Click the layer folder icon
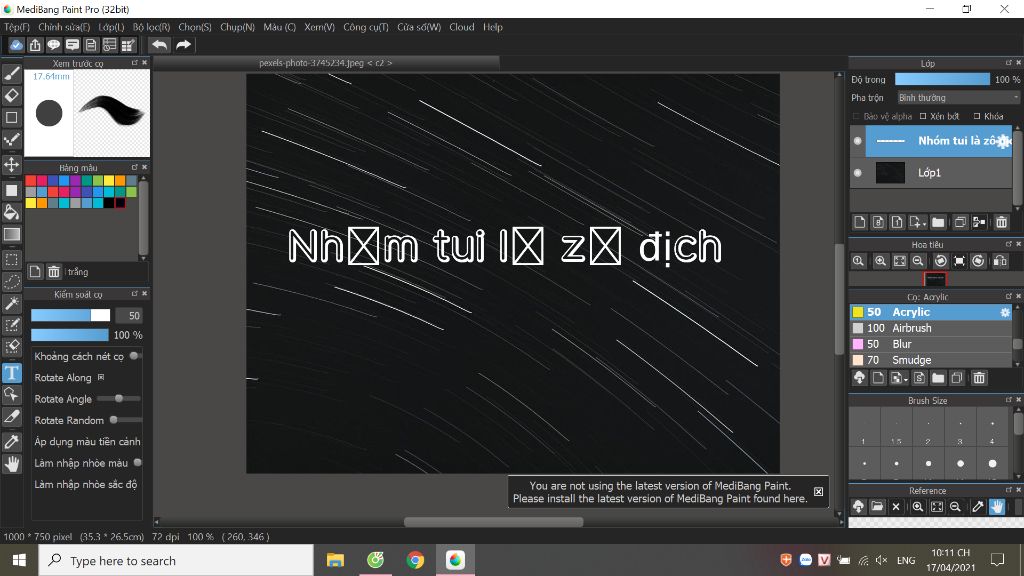 tap(938, 222)
